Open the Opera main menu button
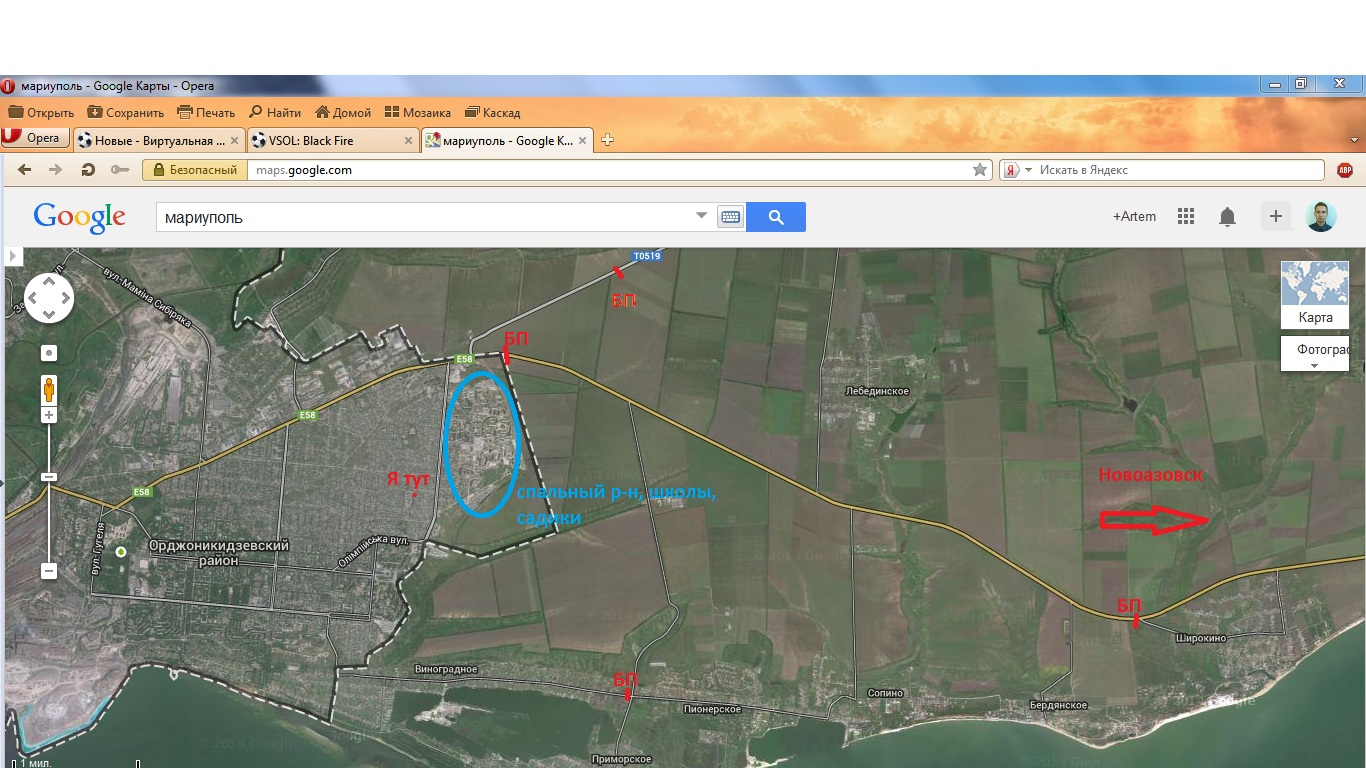This screenshot has height=768, width=1366. pyautogui.click(x=36, y=138)
